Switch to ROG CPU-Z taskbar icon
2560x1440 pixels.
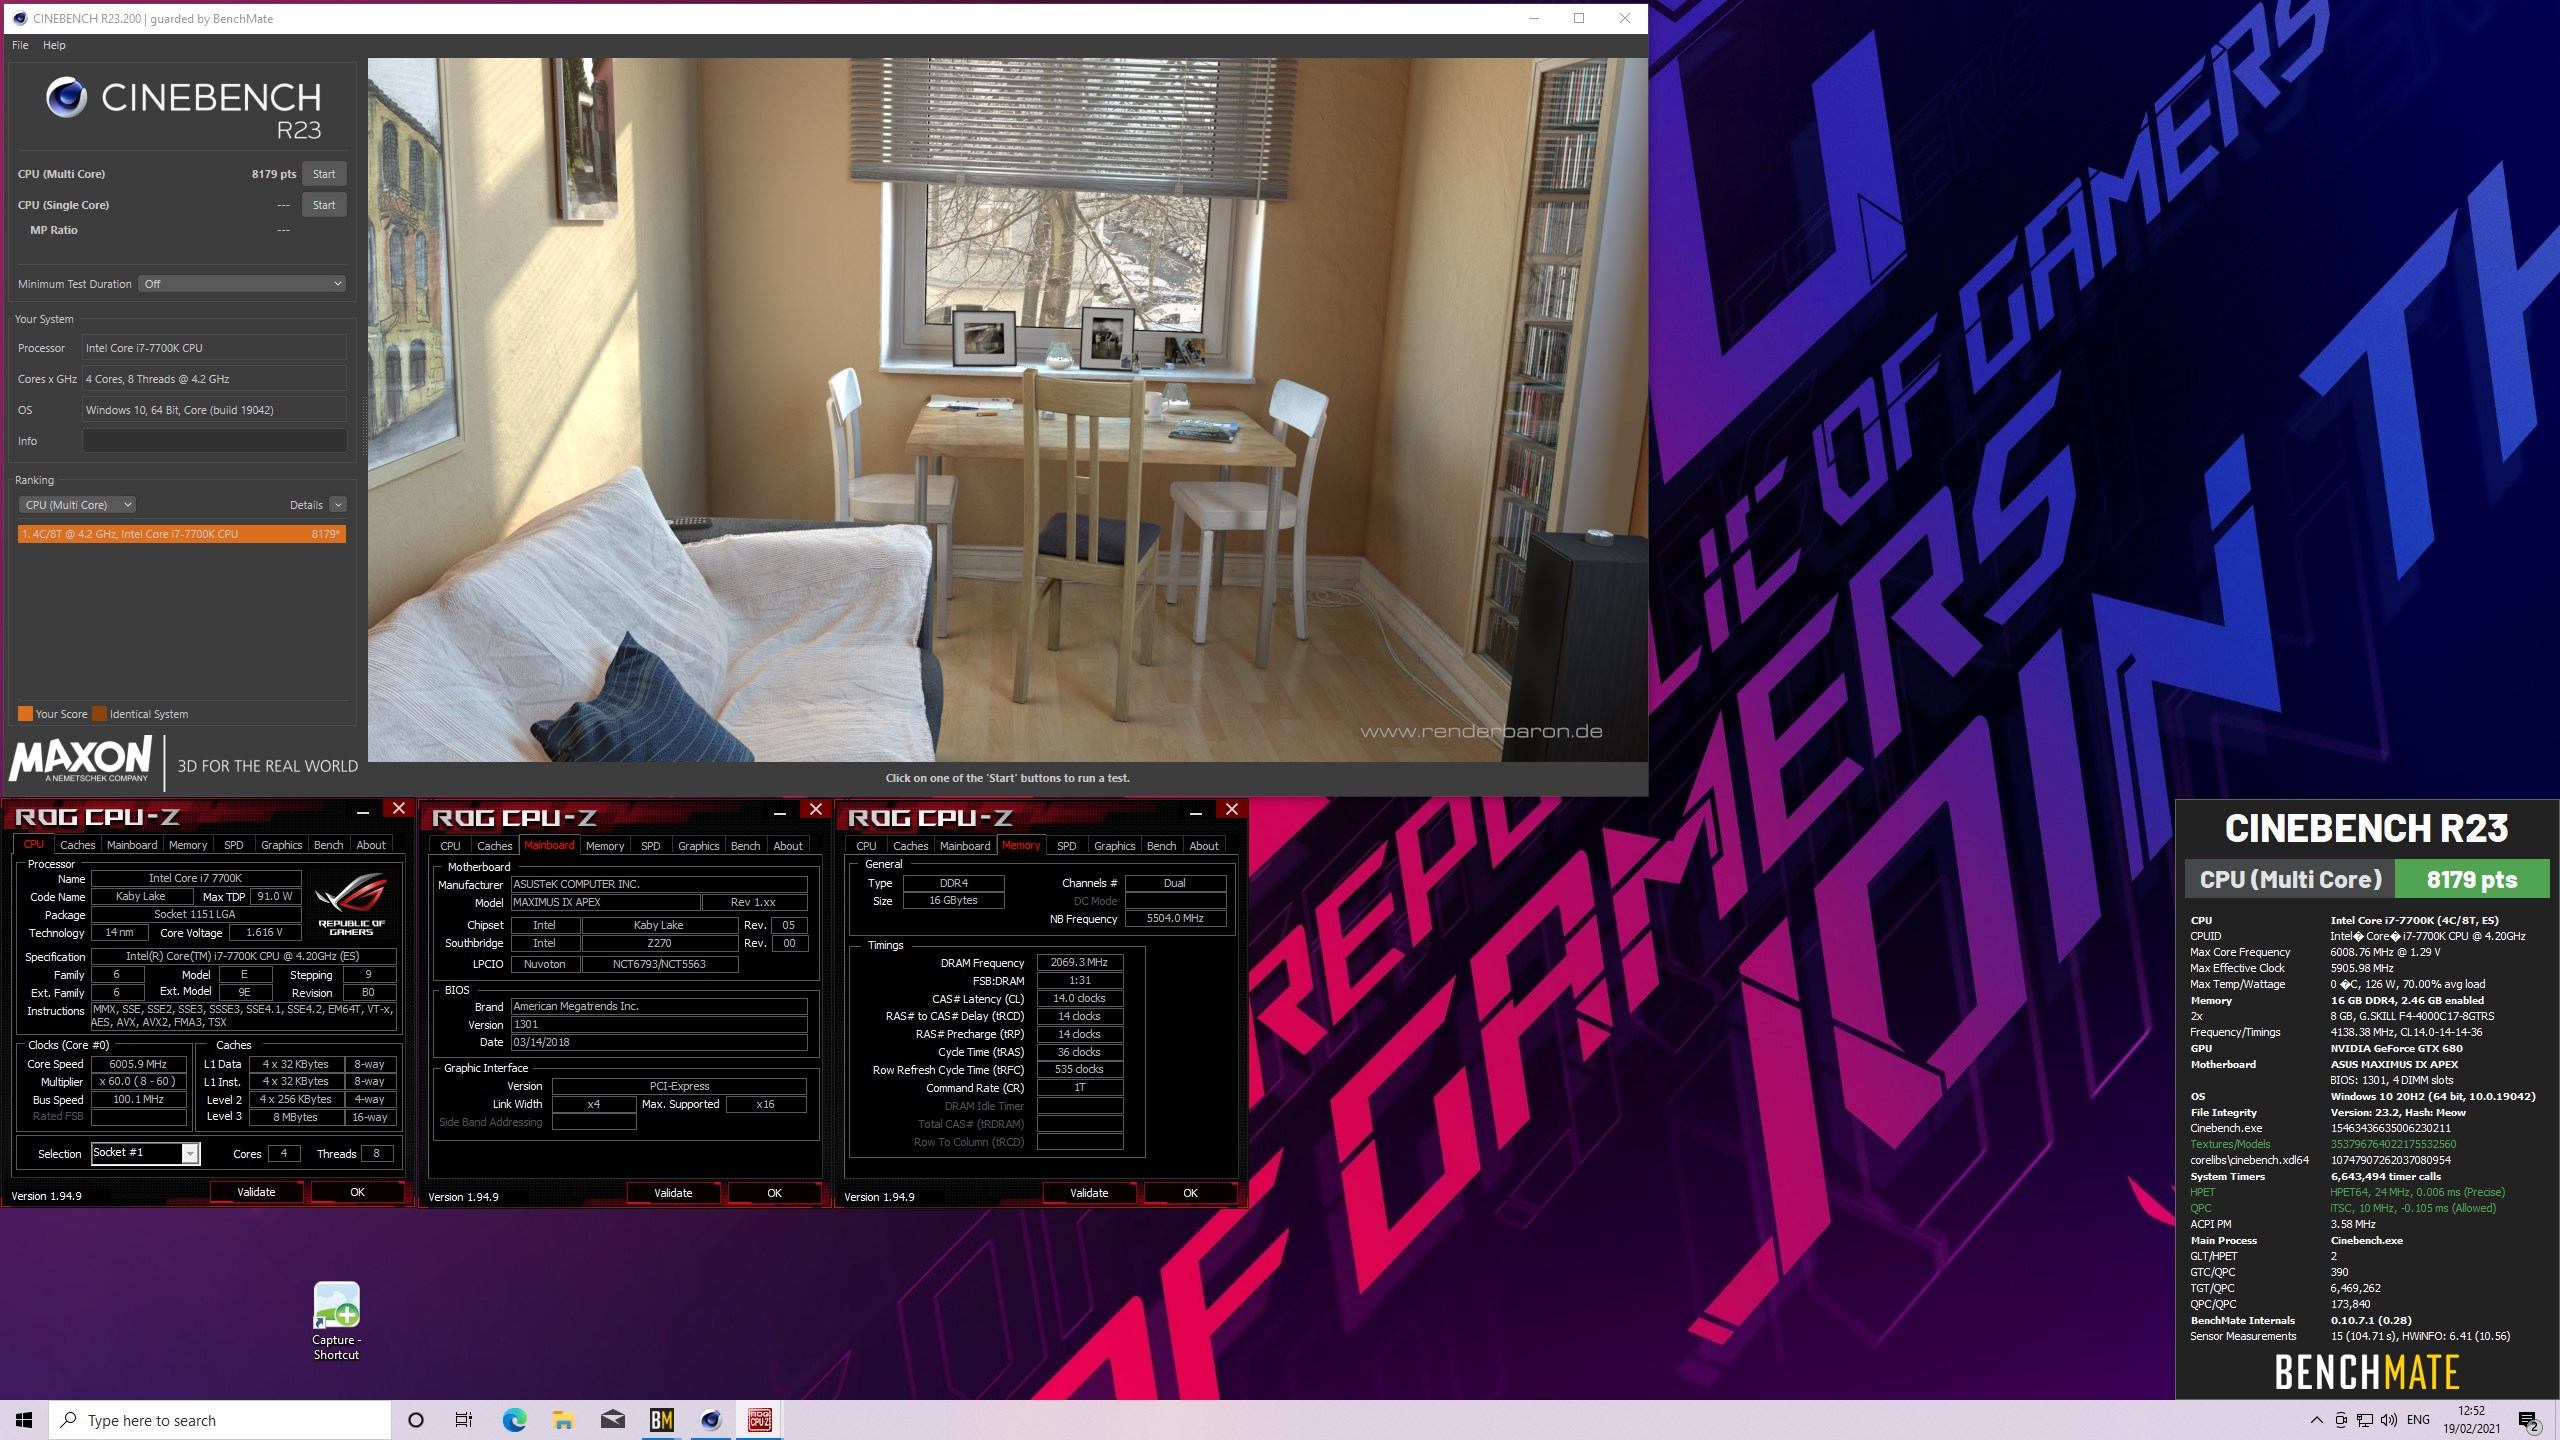pos(760,1420)
